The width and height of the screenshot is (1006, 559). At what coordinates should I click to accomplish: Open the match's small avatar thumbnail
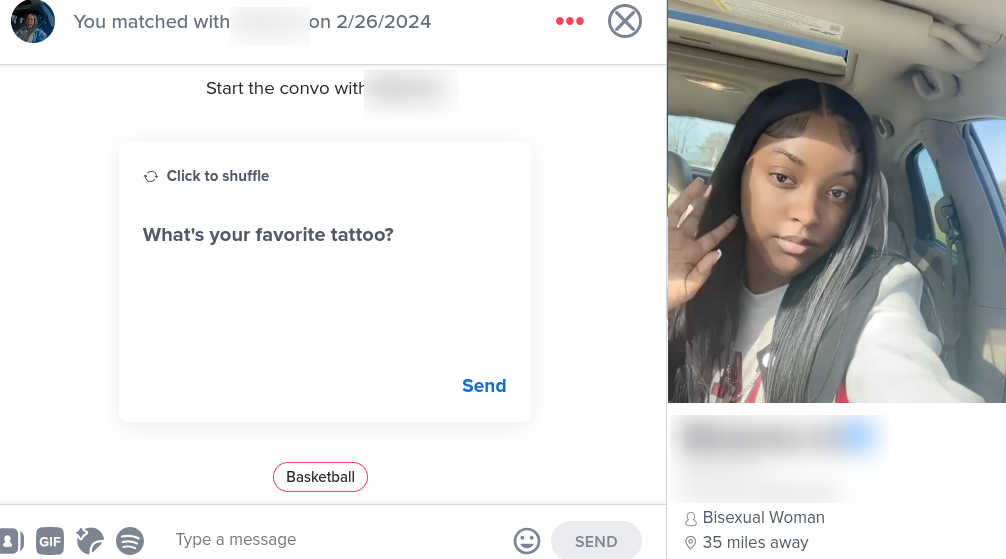33,21
